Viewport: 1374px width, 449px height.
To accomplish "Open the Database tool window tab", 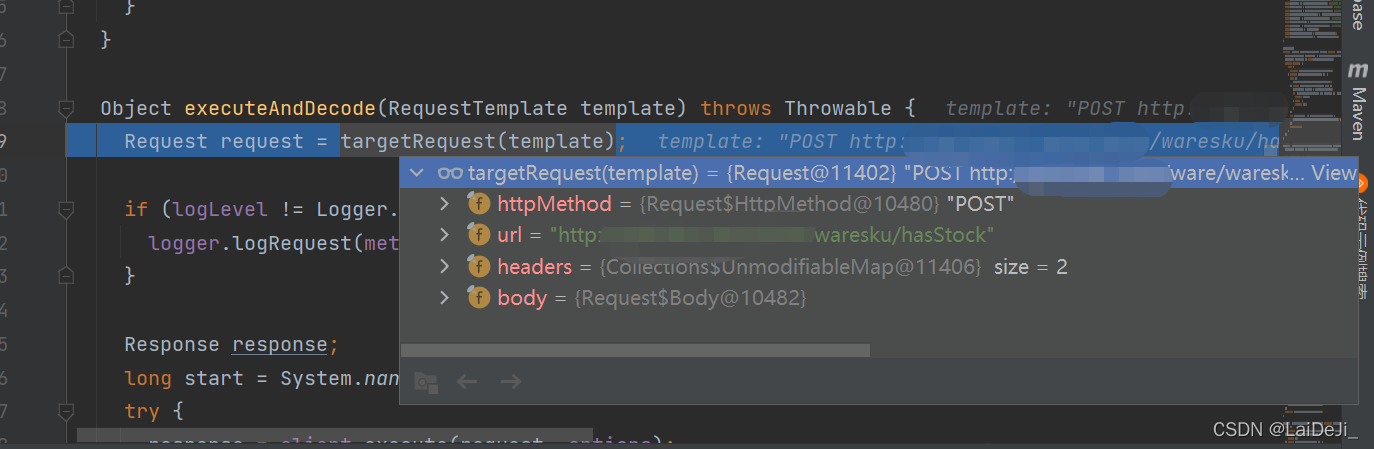I will (1357, 15).
